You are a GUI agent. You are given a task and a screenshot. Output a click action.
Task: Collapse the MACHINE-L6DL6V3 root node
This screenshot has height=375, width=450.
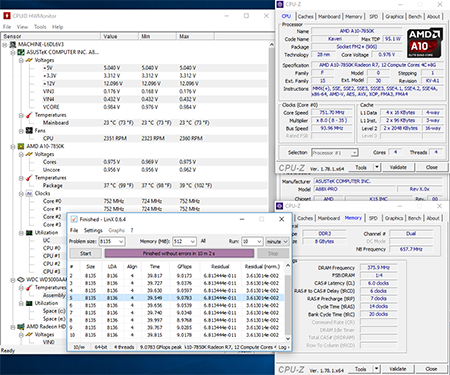coord(5,44)
